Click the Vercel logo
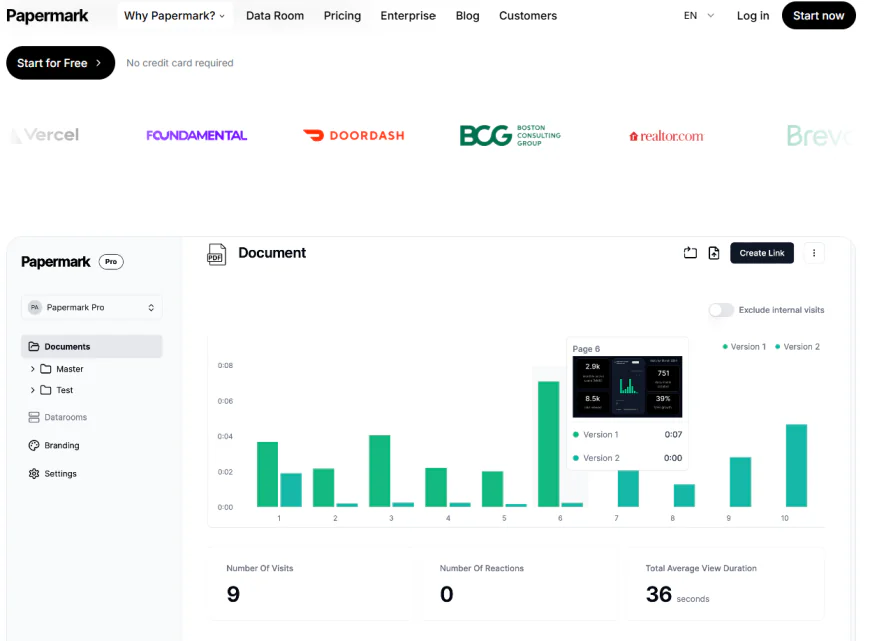Viewport: 870px width, 641px height. [45, 135]
